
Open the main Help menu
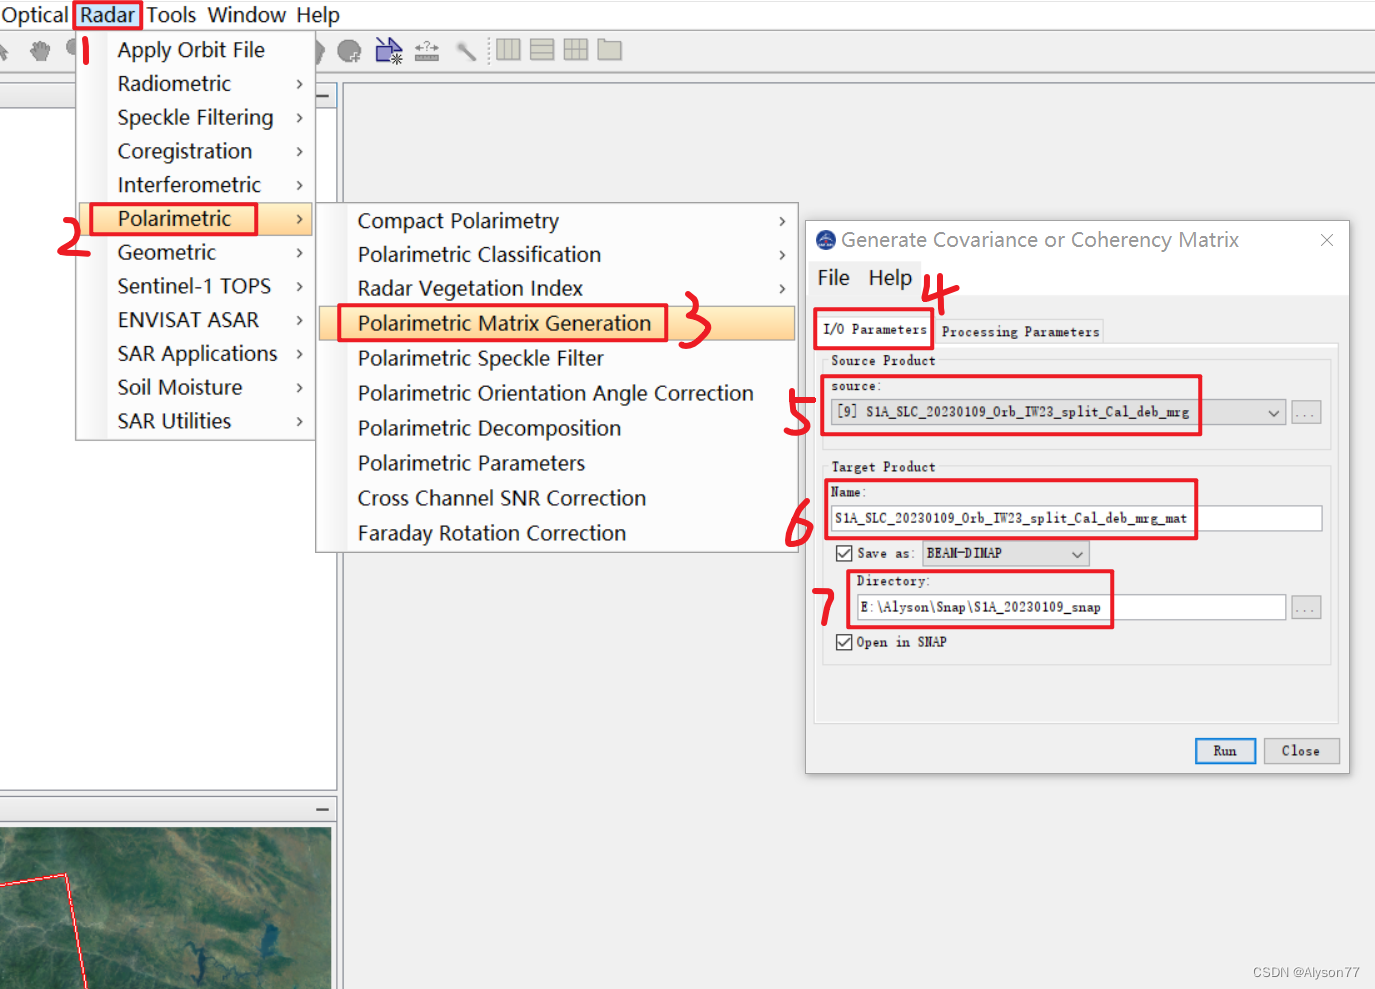318,15
